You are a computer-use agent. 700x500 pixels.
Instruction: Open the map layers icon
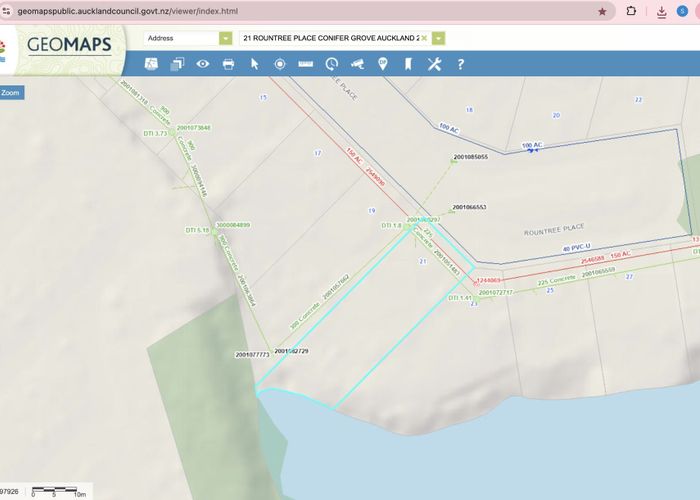(177, 64)
